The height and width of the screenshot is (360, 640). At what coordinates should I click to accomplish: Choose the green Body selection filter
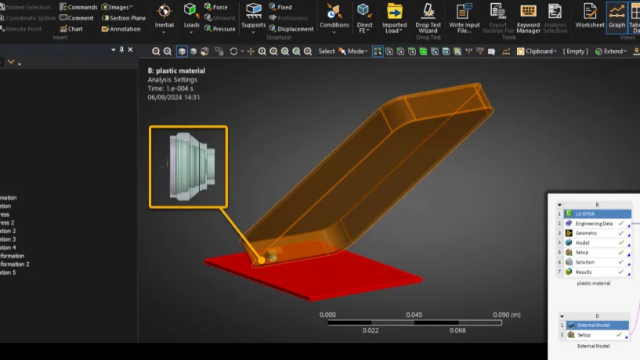(x=423, y=51)
